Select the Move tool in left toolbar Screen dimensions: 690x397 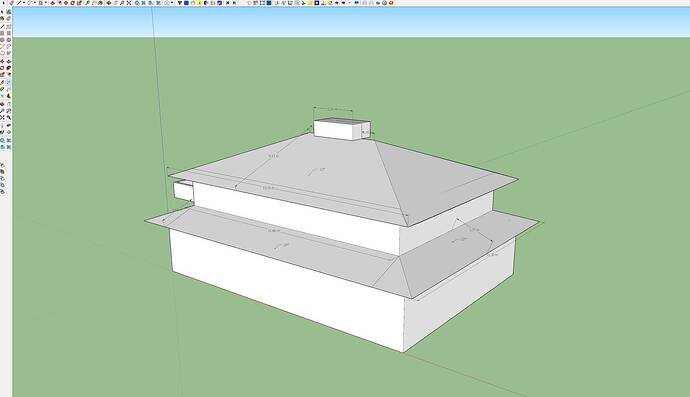pyautogui.click(x=2, y=62)
